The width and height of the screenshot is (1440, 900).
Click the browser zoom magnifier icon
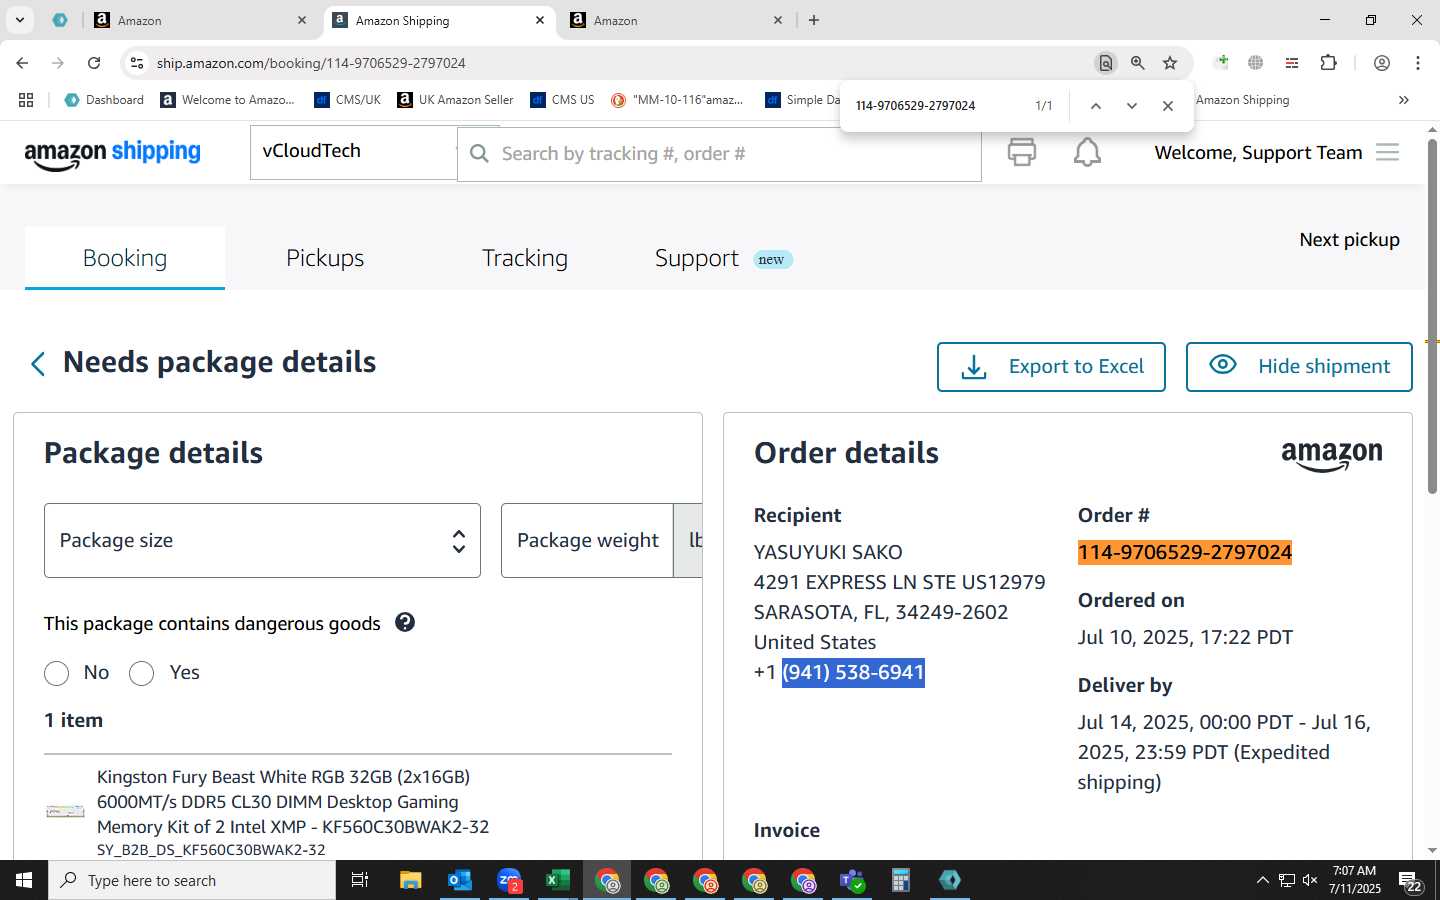(1138, 63)
